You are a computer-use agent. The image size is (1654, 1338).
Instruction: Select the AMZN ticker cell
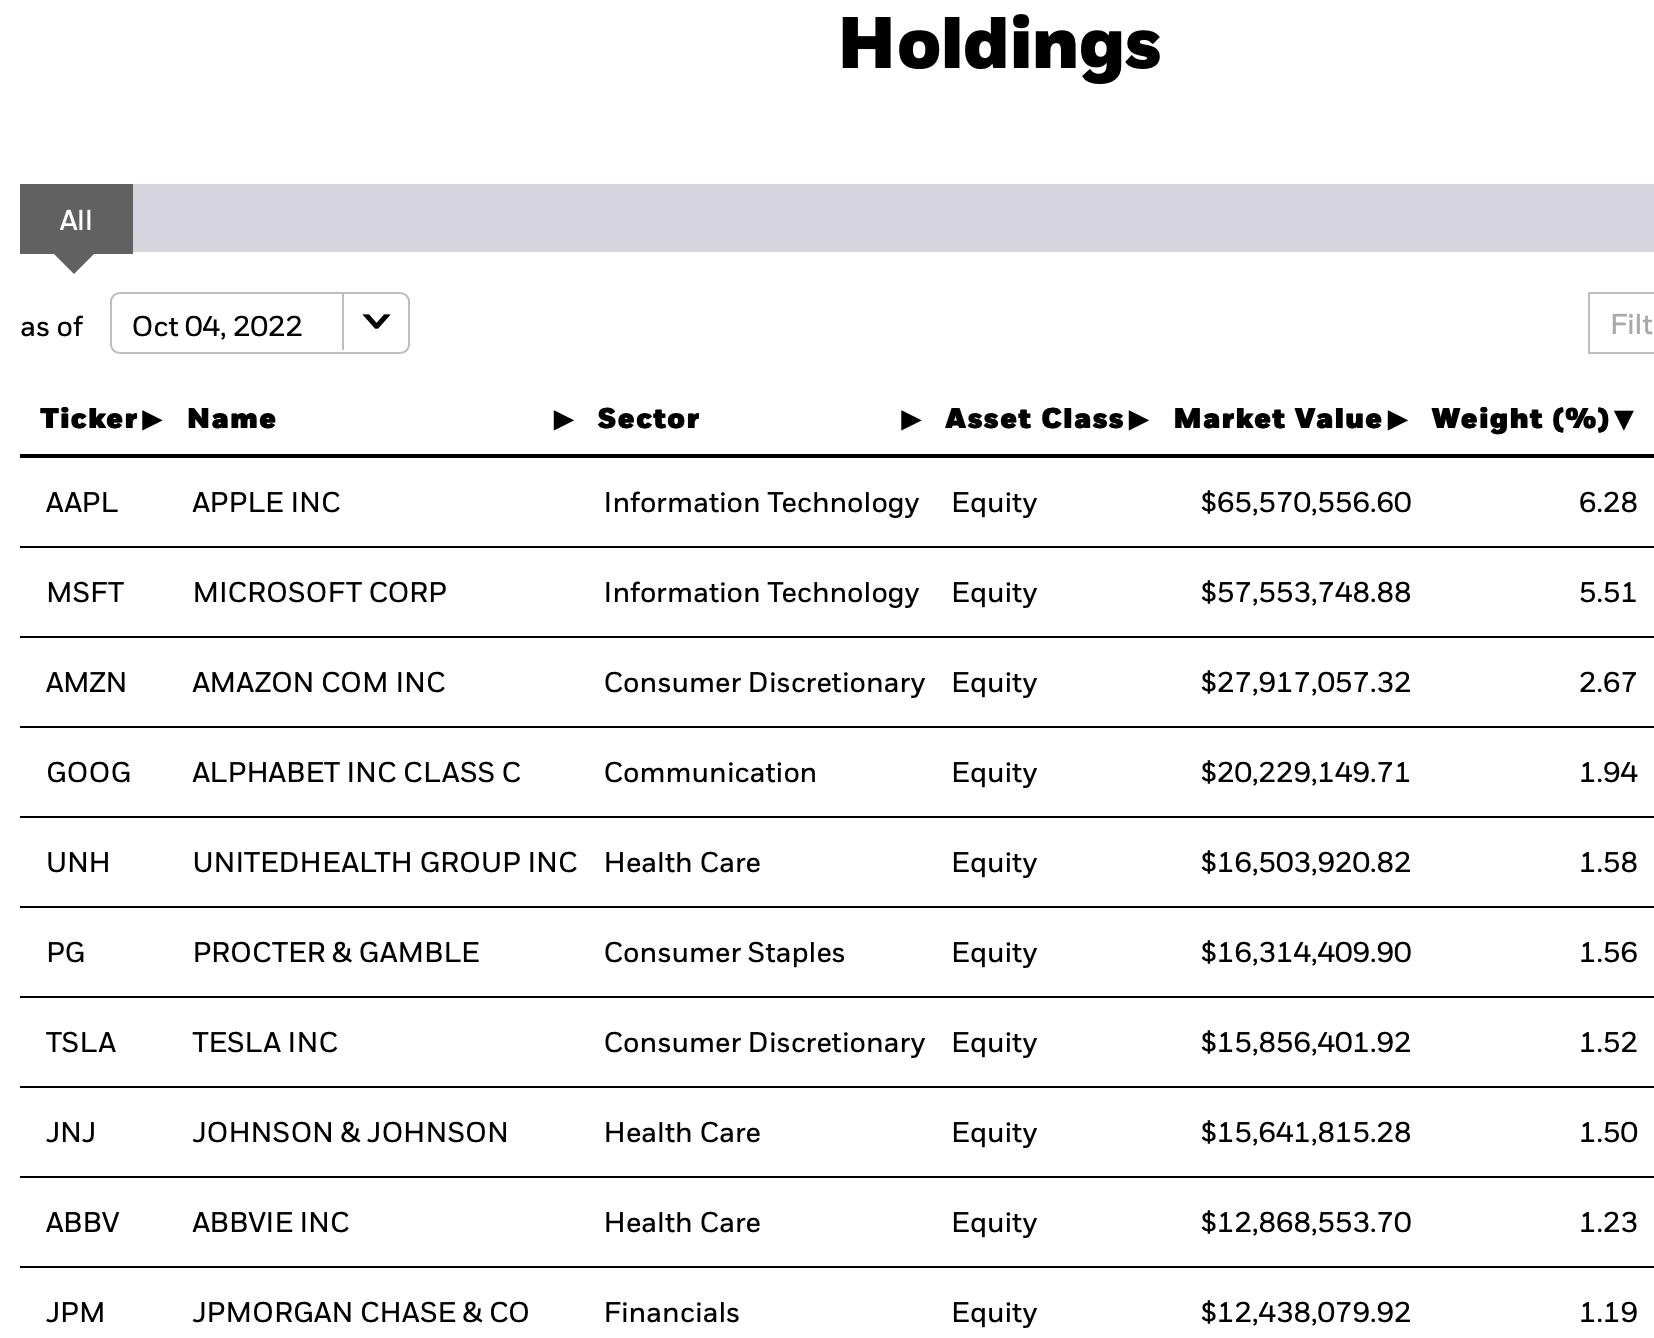pos(86,682)
